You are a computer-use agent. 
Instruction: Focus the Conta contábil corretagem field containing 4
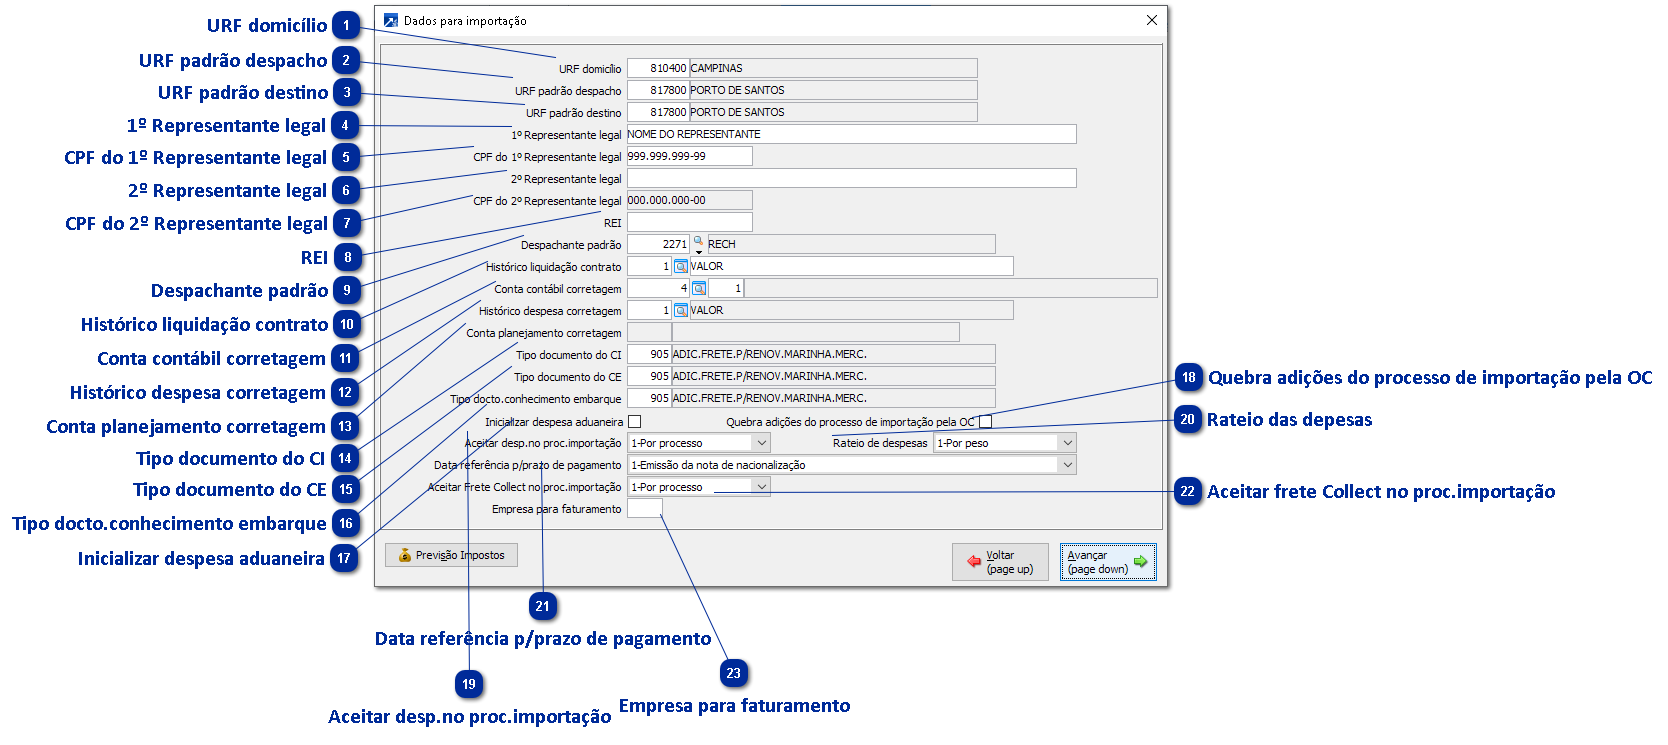pyautogui.click(x=659, y=288)
